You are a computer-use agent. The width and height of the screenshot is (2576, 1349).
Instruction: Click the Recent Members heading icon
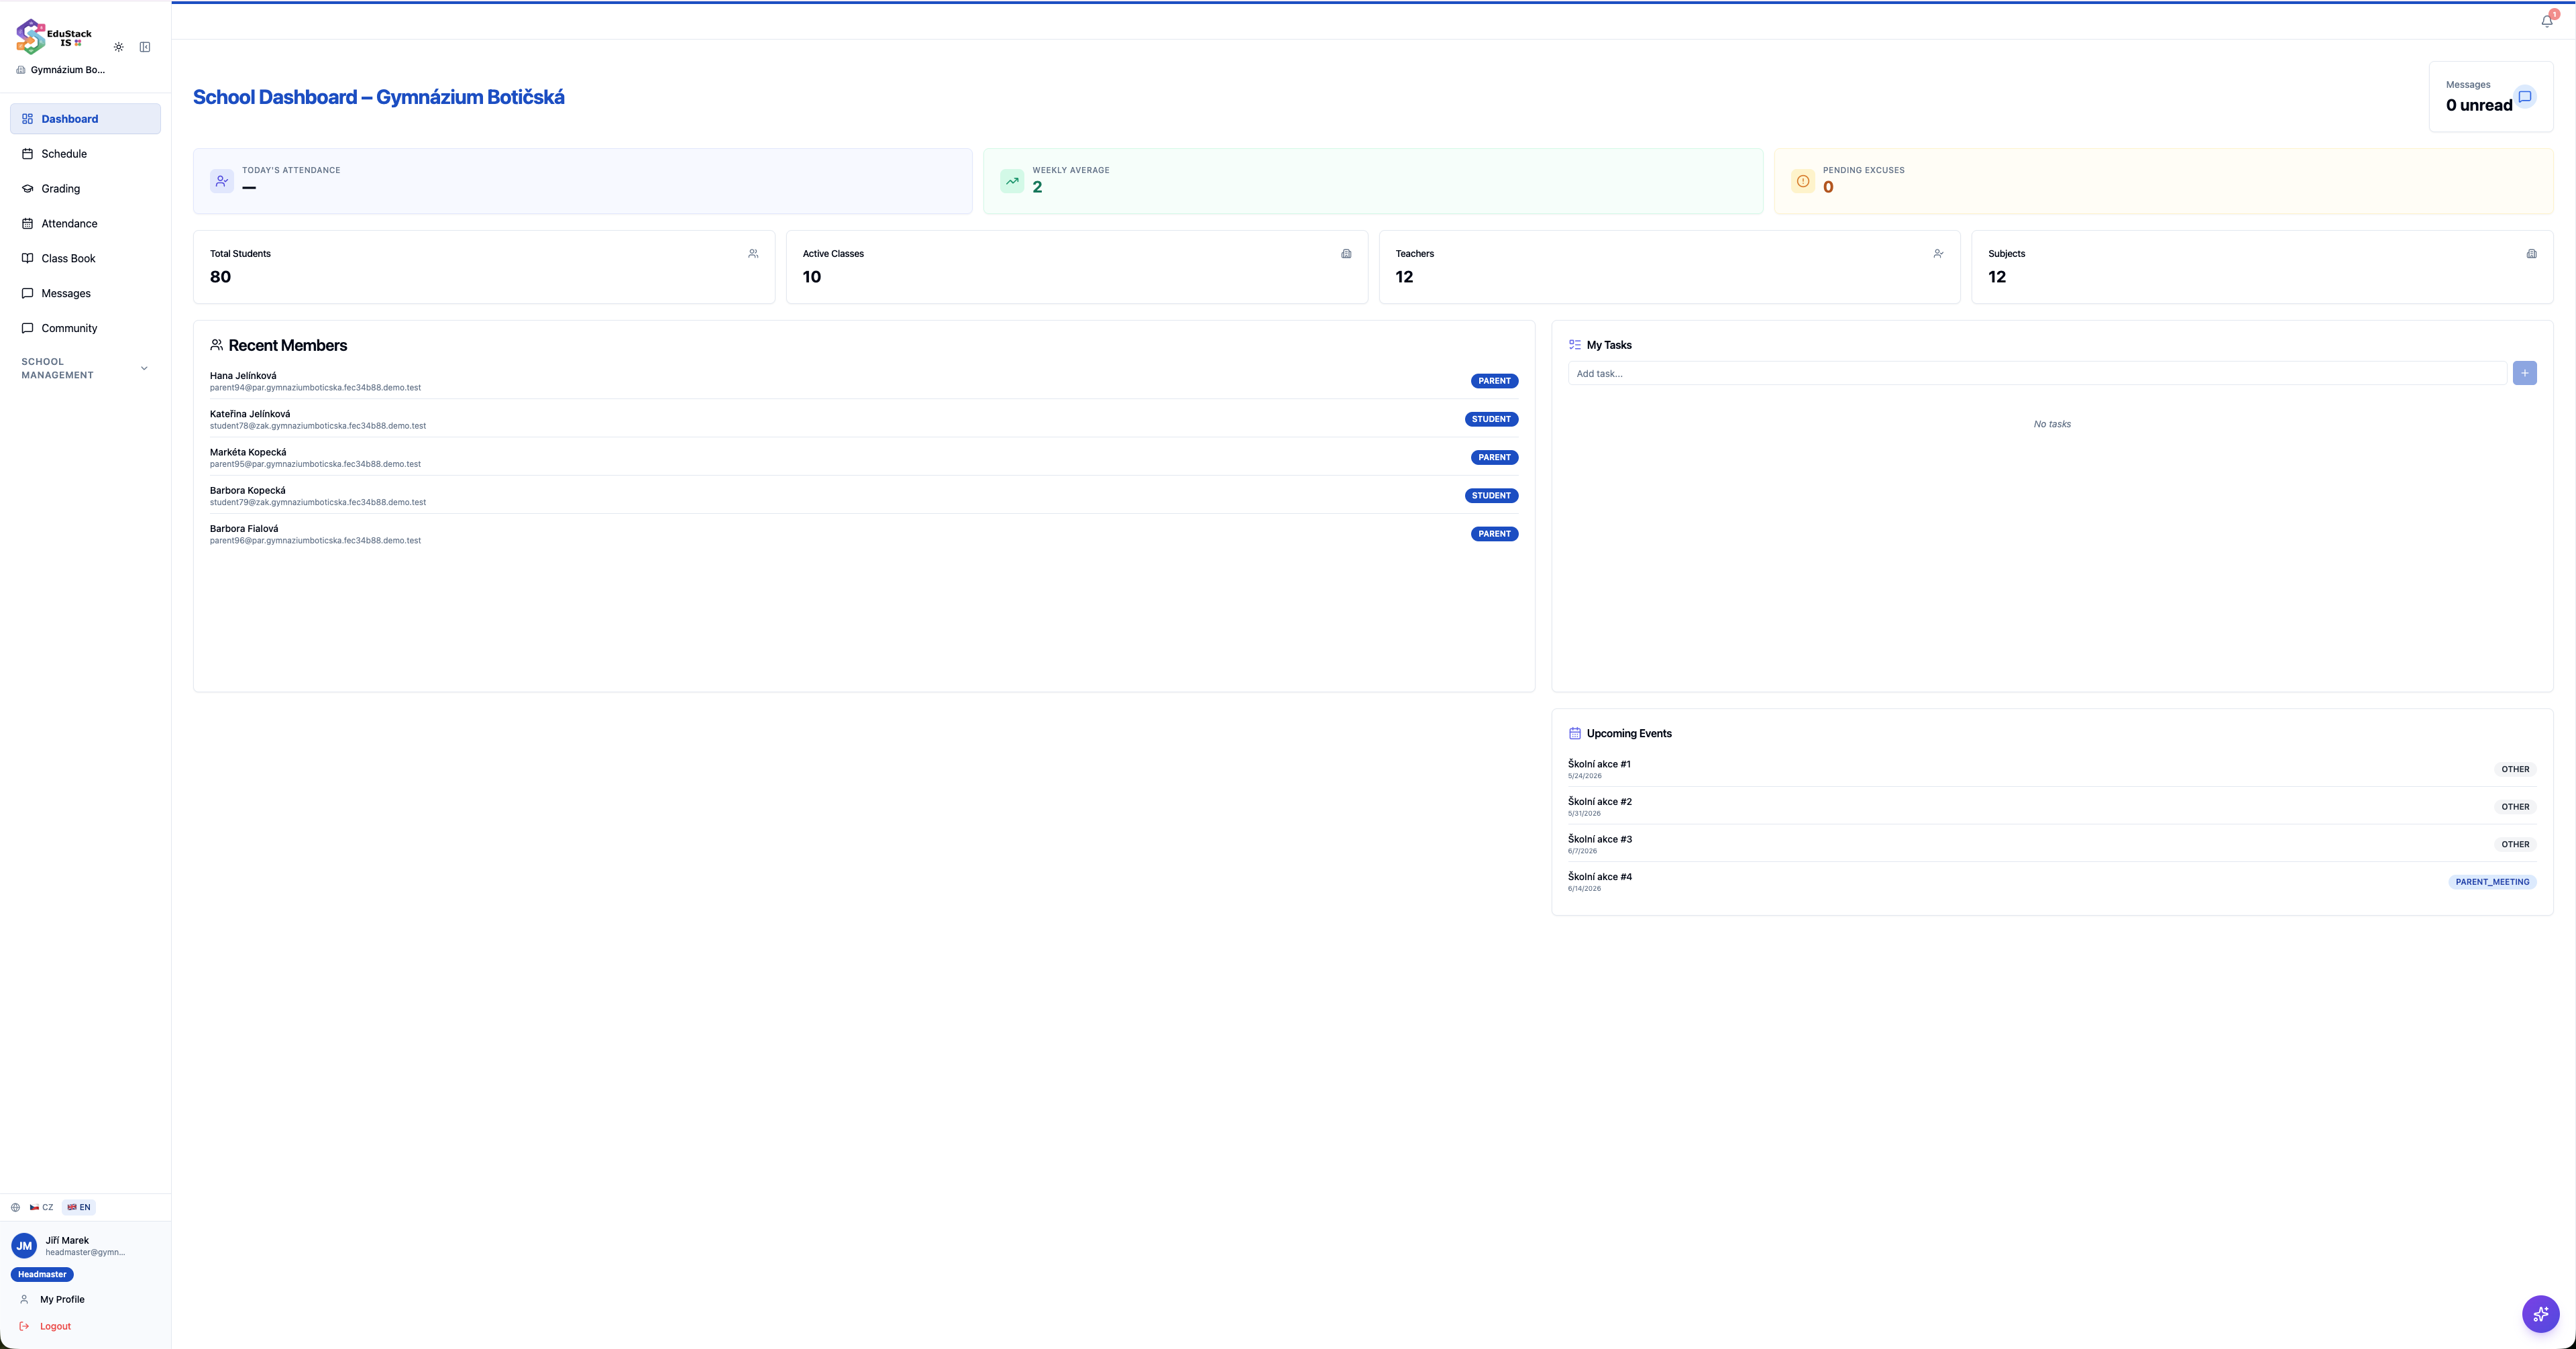[x=216, y=345]
